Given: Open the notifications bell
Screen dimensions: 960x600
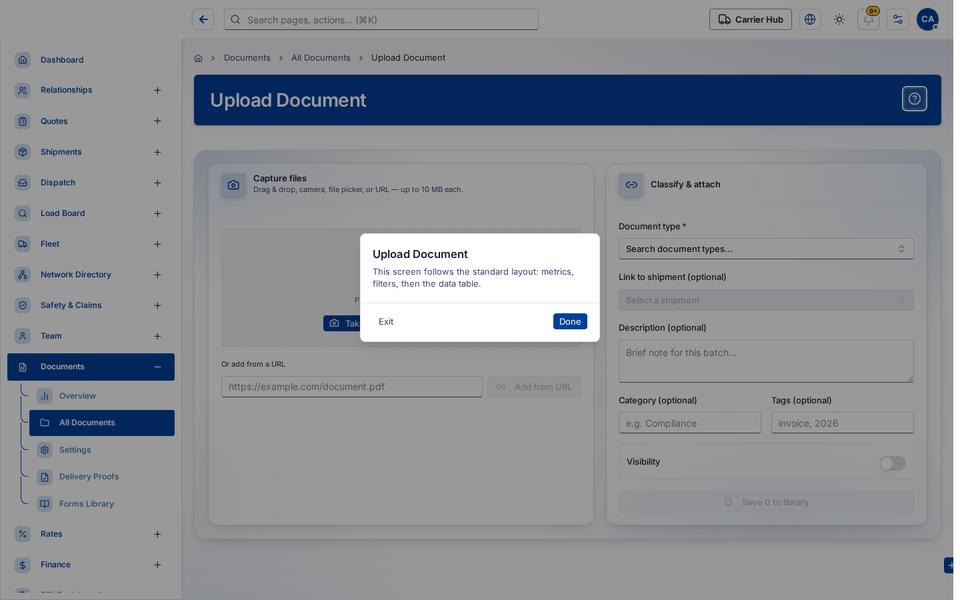Looking at the screenshot, I should (x=868, y=20).
